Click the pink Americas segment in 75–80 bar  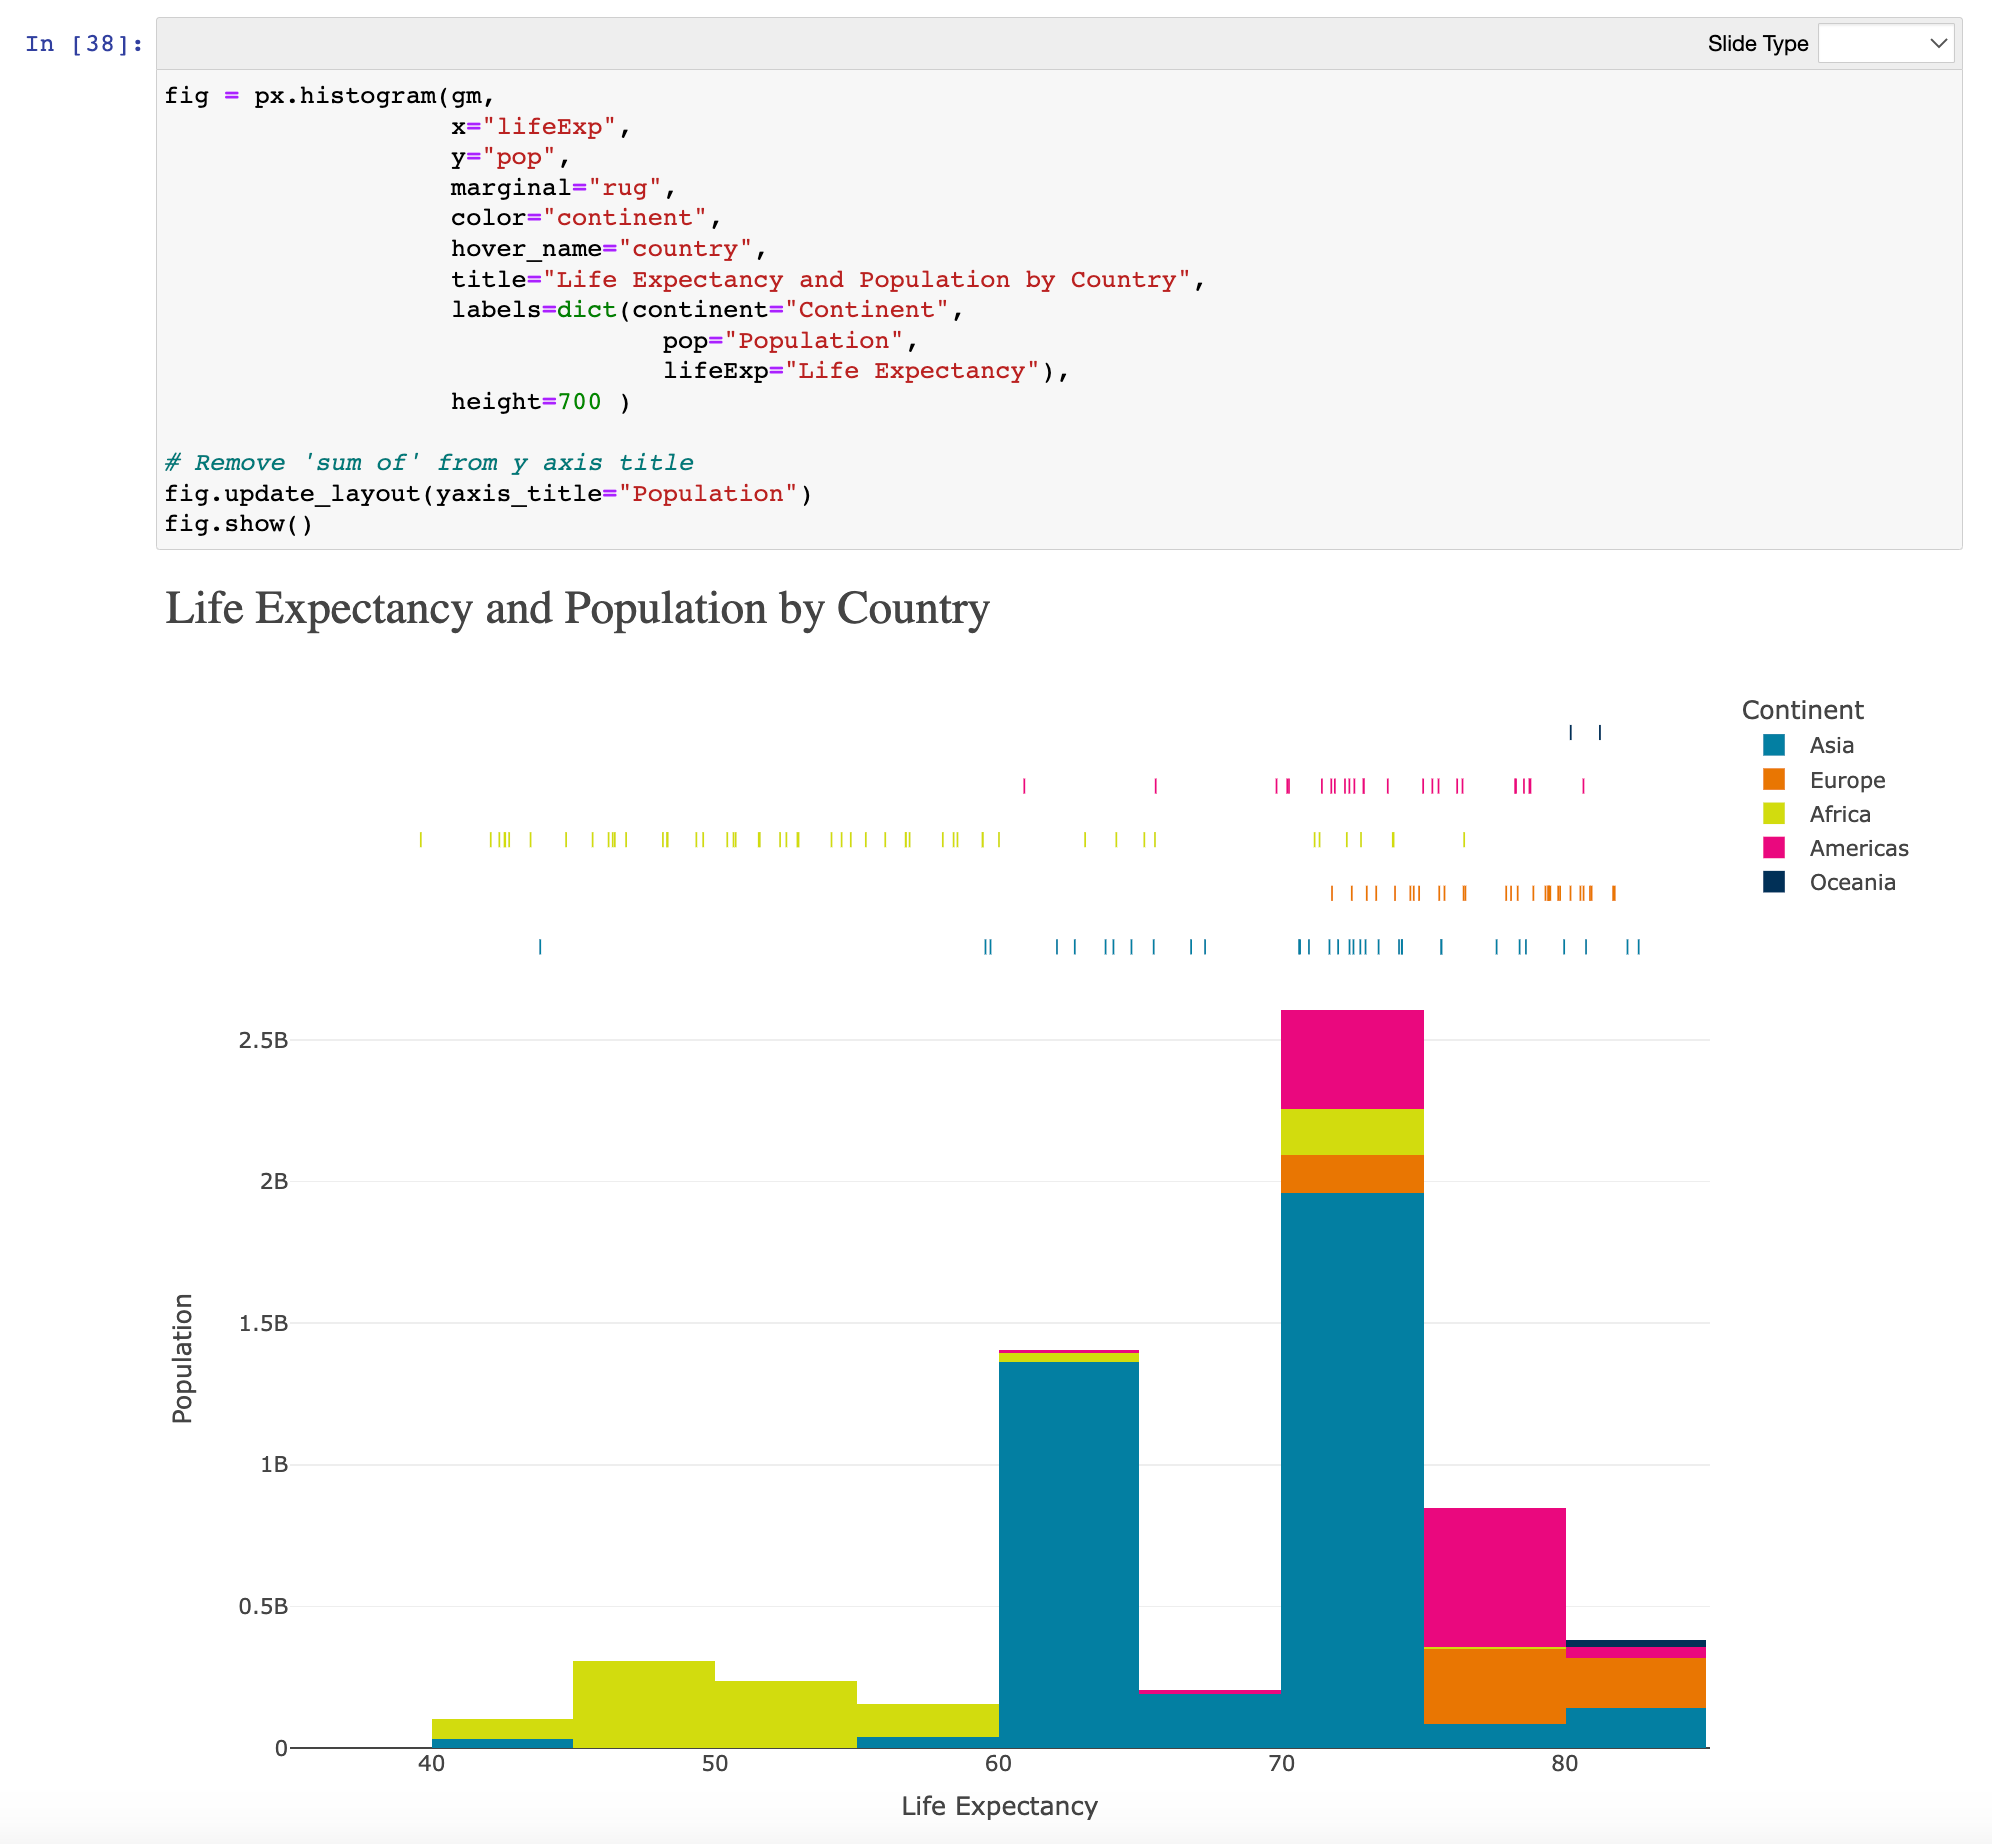(1494, 1577)
